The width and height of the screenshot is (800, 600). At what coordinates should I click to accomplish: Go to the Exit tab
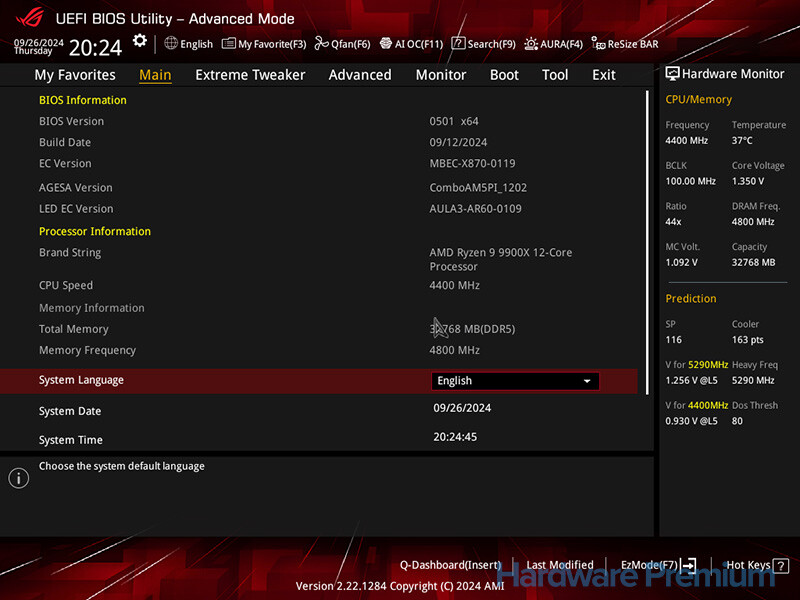click(x=604, y=75)
